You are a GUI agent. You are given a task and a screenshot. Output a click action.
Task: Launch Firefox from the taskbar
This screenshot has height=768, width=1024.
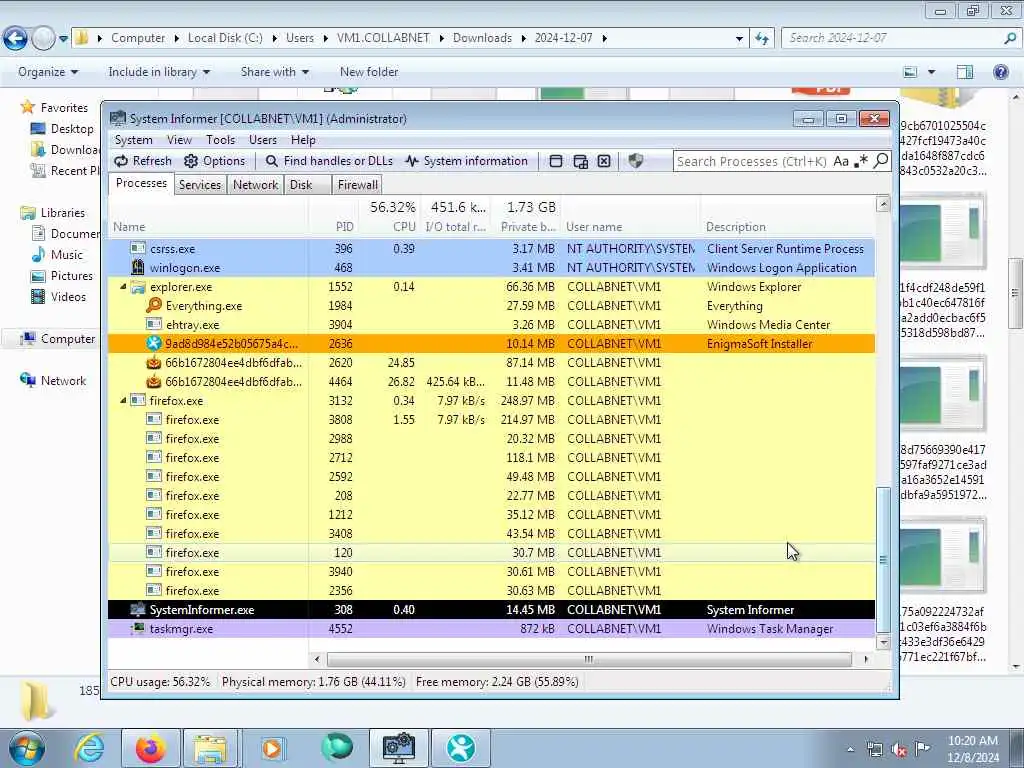tap(150, 748)
